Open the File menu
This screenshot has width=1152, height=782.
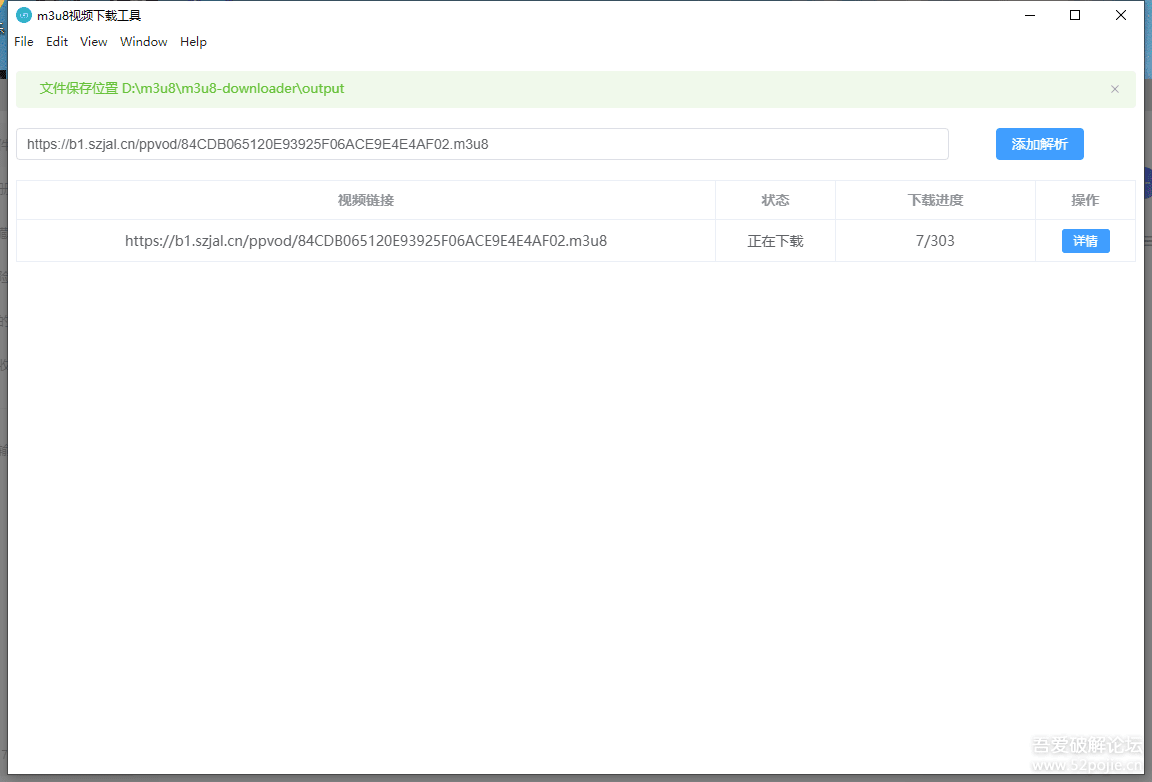tap(24, 42)
